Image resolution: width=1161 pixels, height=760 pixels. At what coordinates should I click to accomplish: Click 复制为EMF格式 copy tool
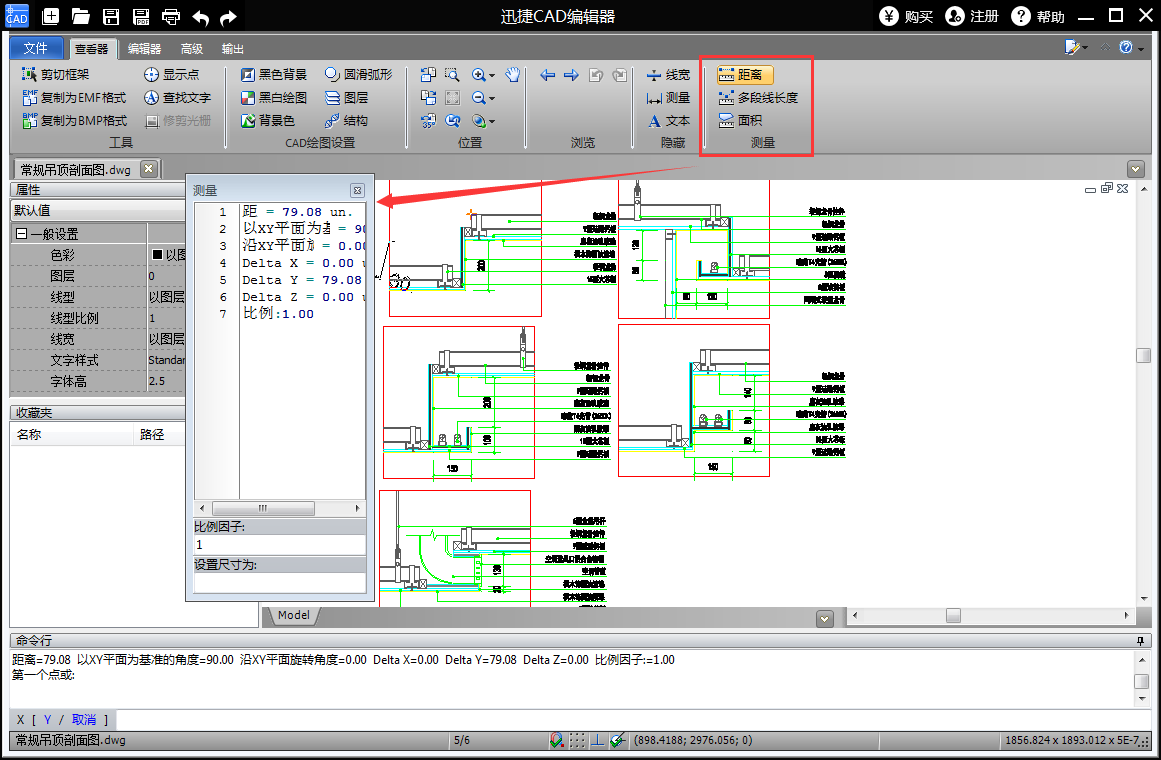pos(74,98)
